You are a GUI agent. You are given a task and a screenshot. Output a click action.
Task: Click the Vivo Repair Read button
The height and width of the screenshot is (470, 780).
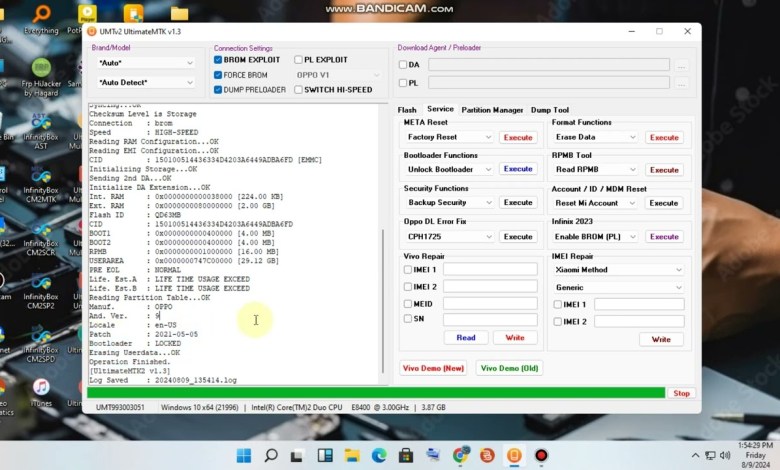coord(466,338)
